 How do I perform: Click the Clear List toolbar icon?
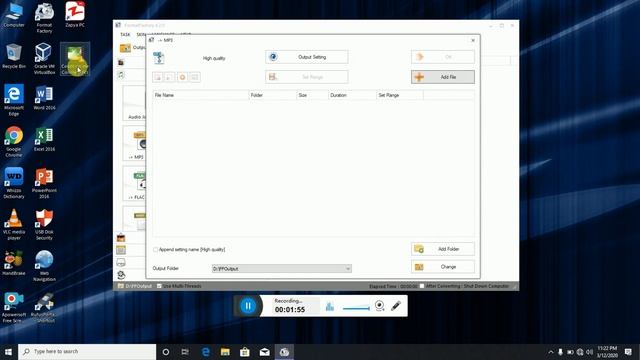coord(170,77)
